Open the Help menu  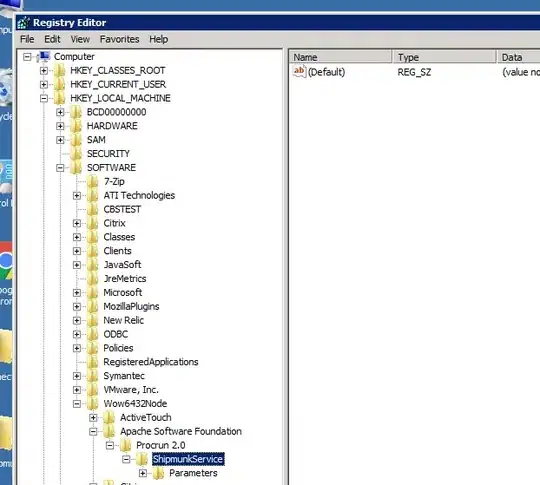tap(159, 39)
